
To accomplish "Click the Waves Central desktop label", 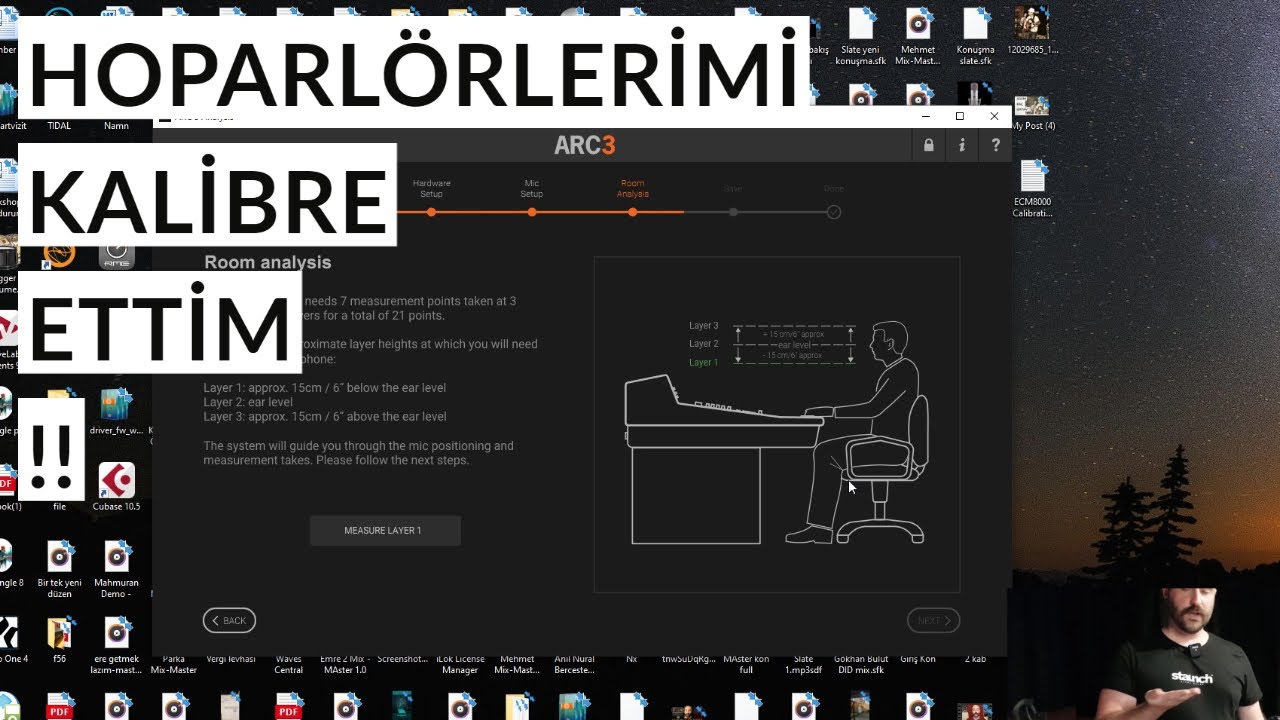I will point(289,664).
